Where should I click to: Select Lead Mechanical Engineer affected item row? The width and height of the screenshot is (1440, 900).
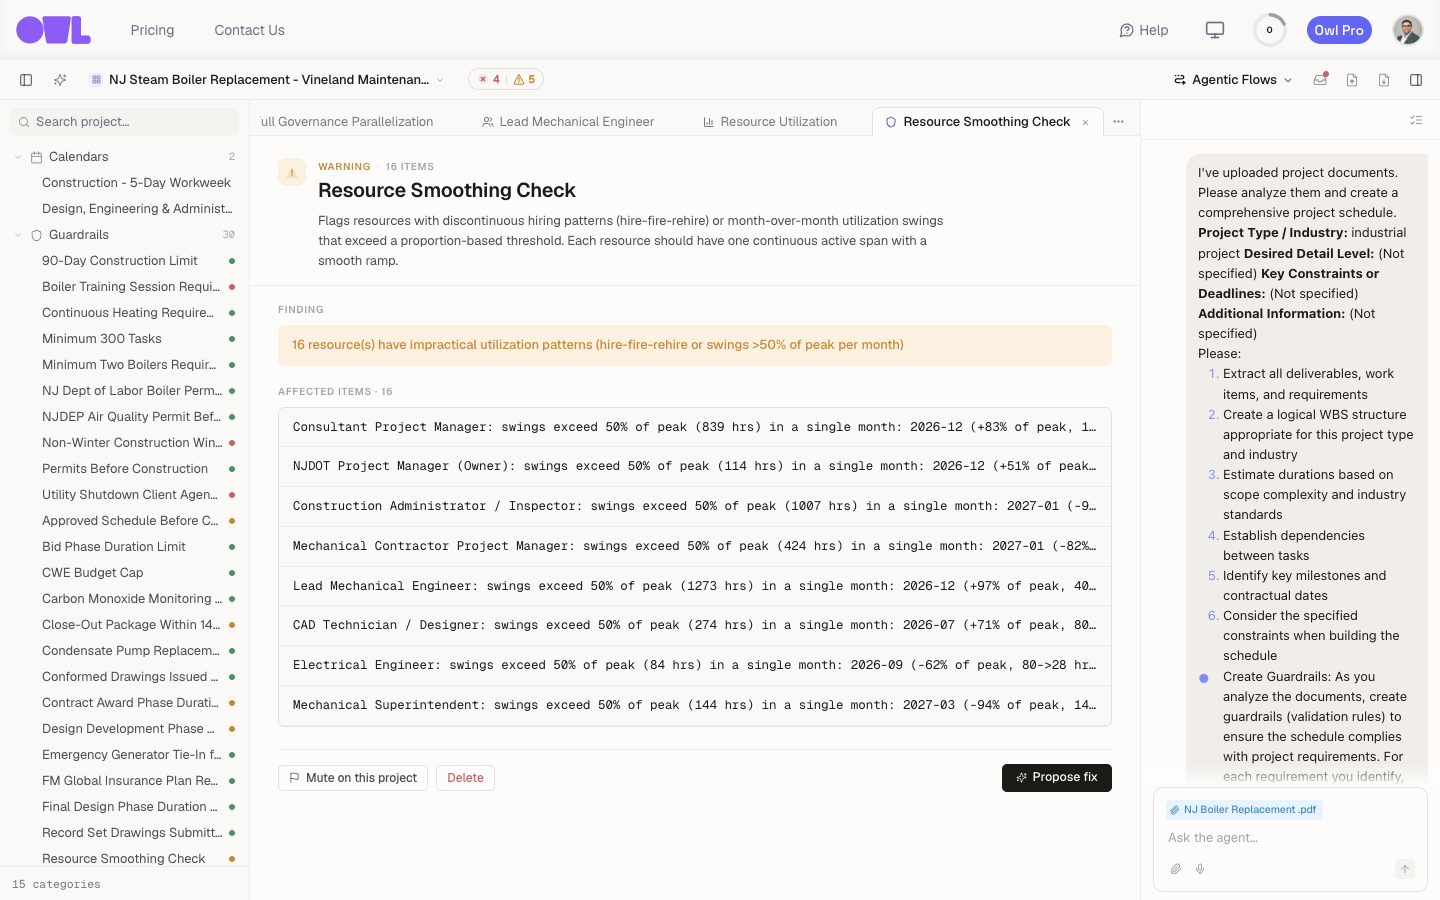[695, 586]
